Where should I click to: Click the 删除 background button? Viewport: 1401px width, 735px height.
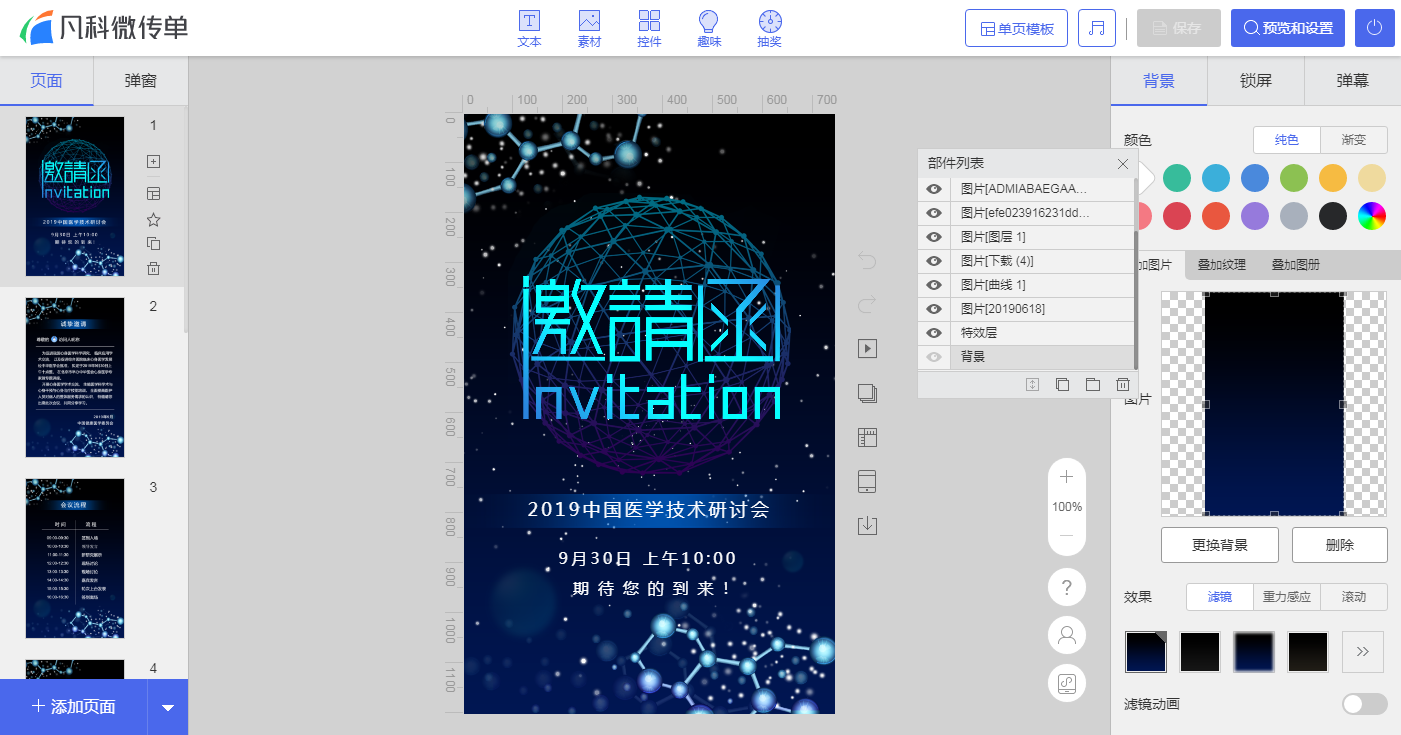coord(1340,545)
